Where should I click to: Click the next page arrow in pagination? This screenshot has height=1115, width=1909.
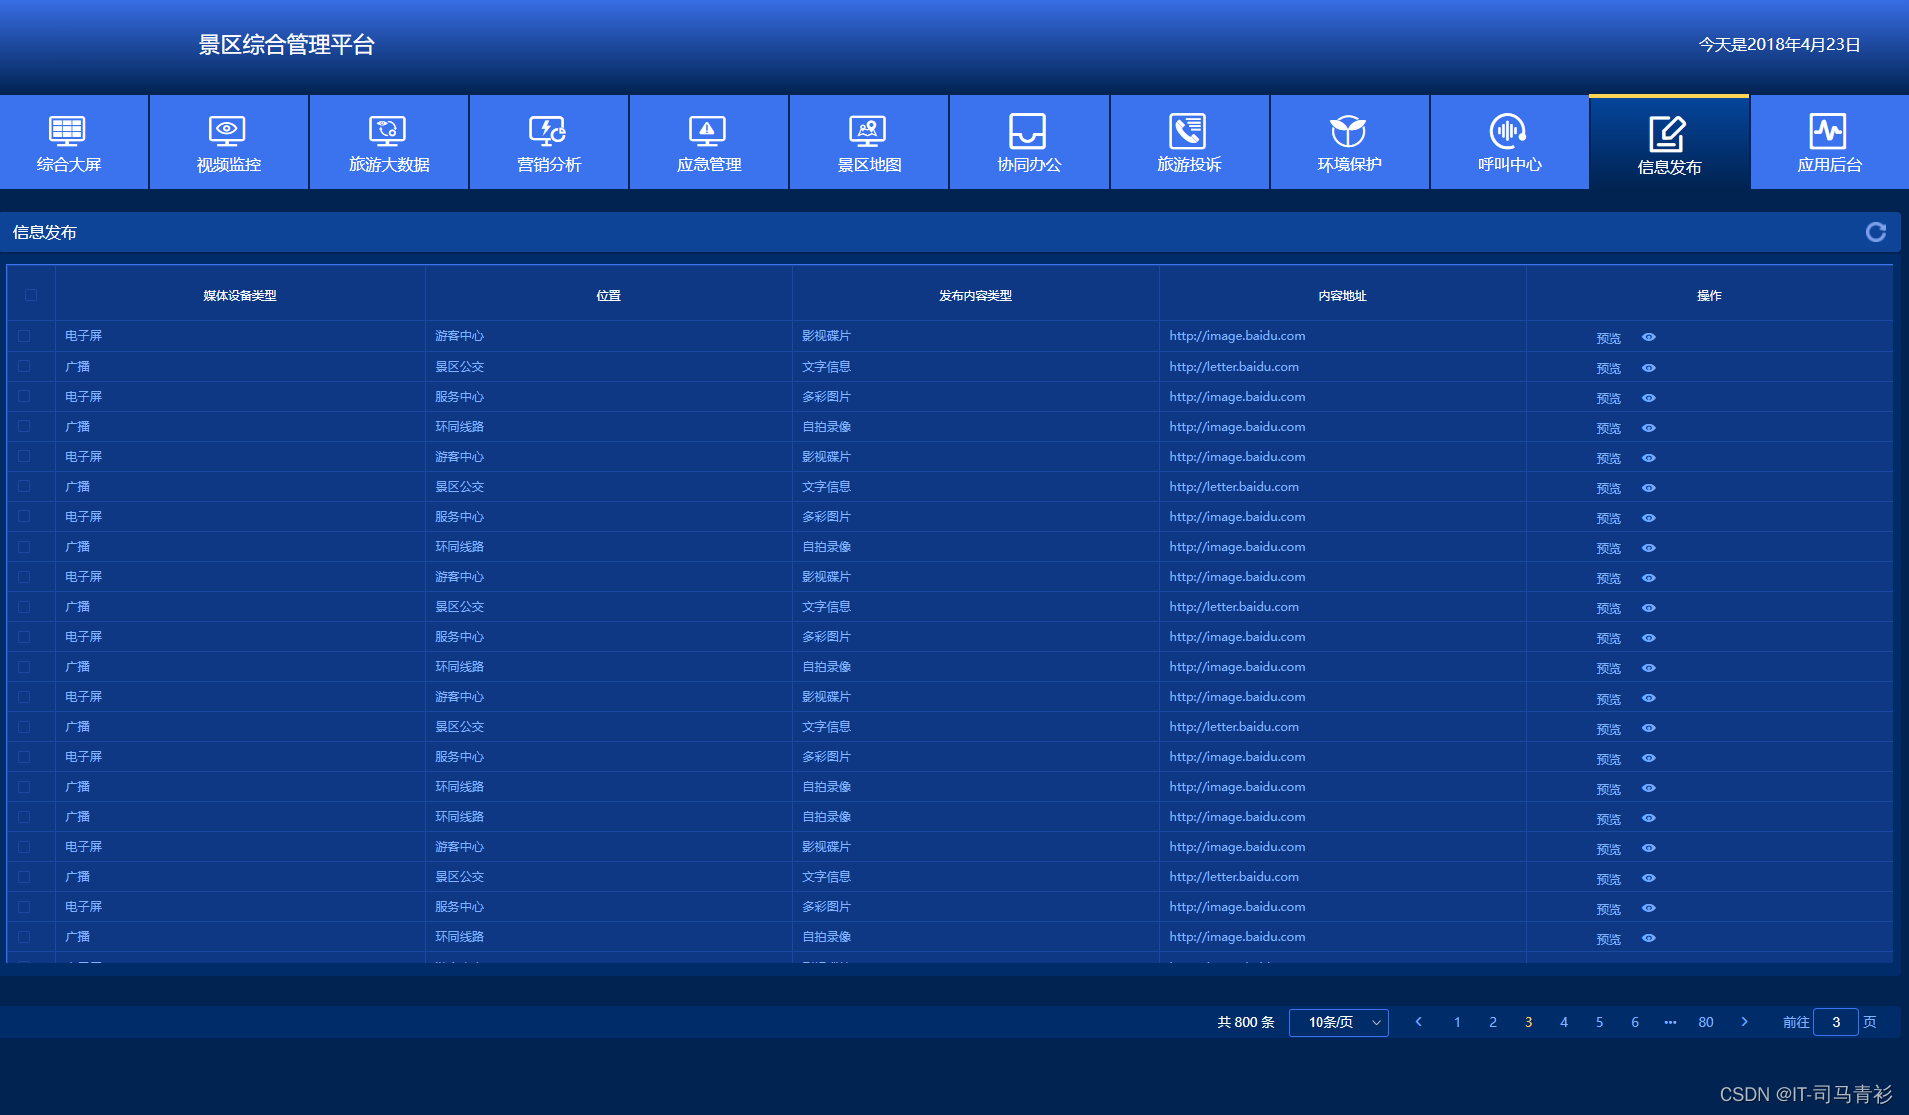click(x=1745, y=1022)
